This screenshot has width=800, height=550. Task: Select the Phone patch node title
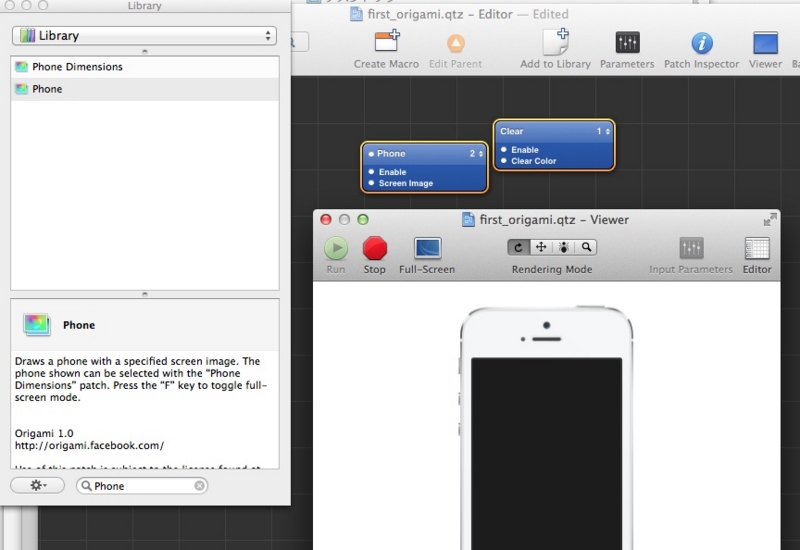click(x=391, y=154)
